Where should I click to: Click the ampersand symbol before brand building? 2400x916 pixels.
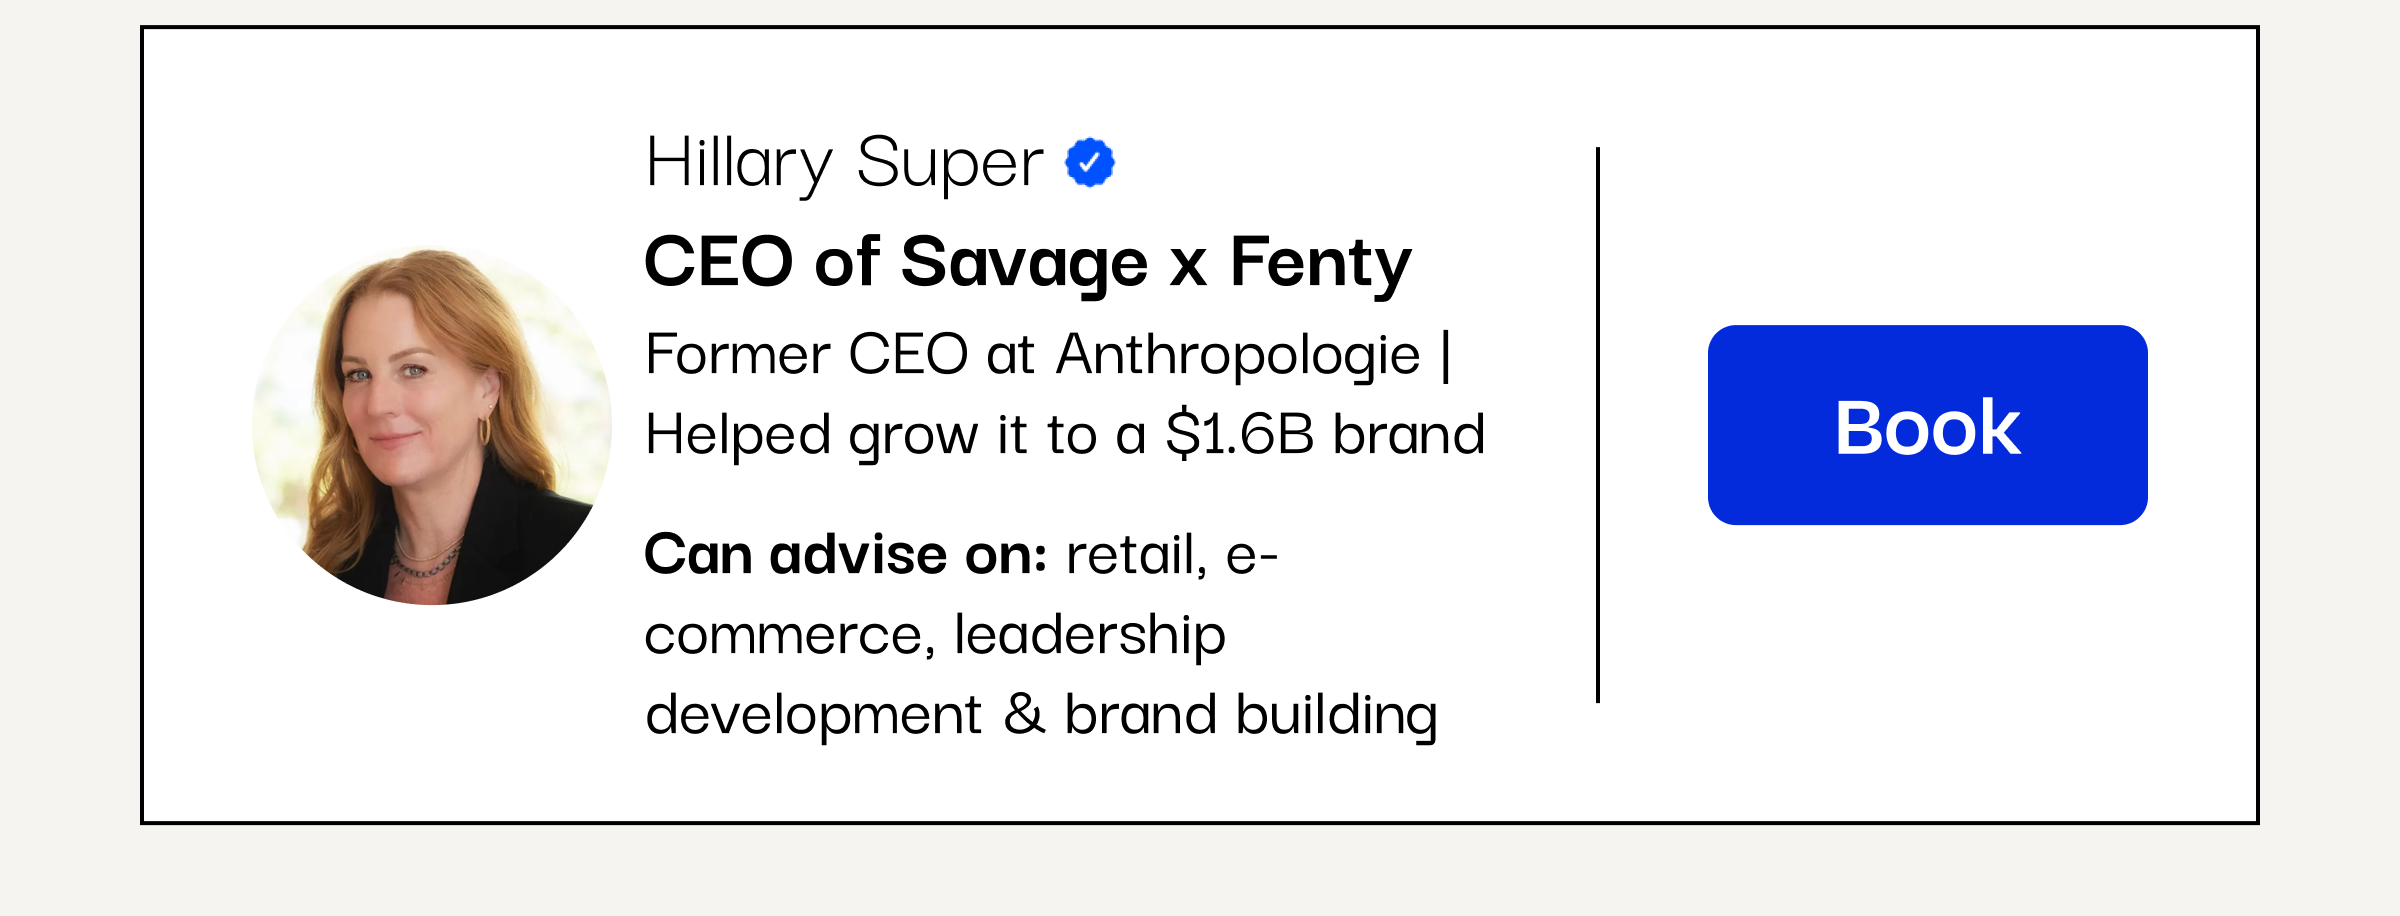pos(1024,714)
